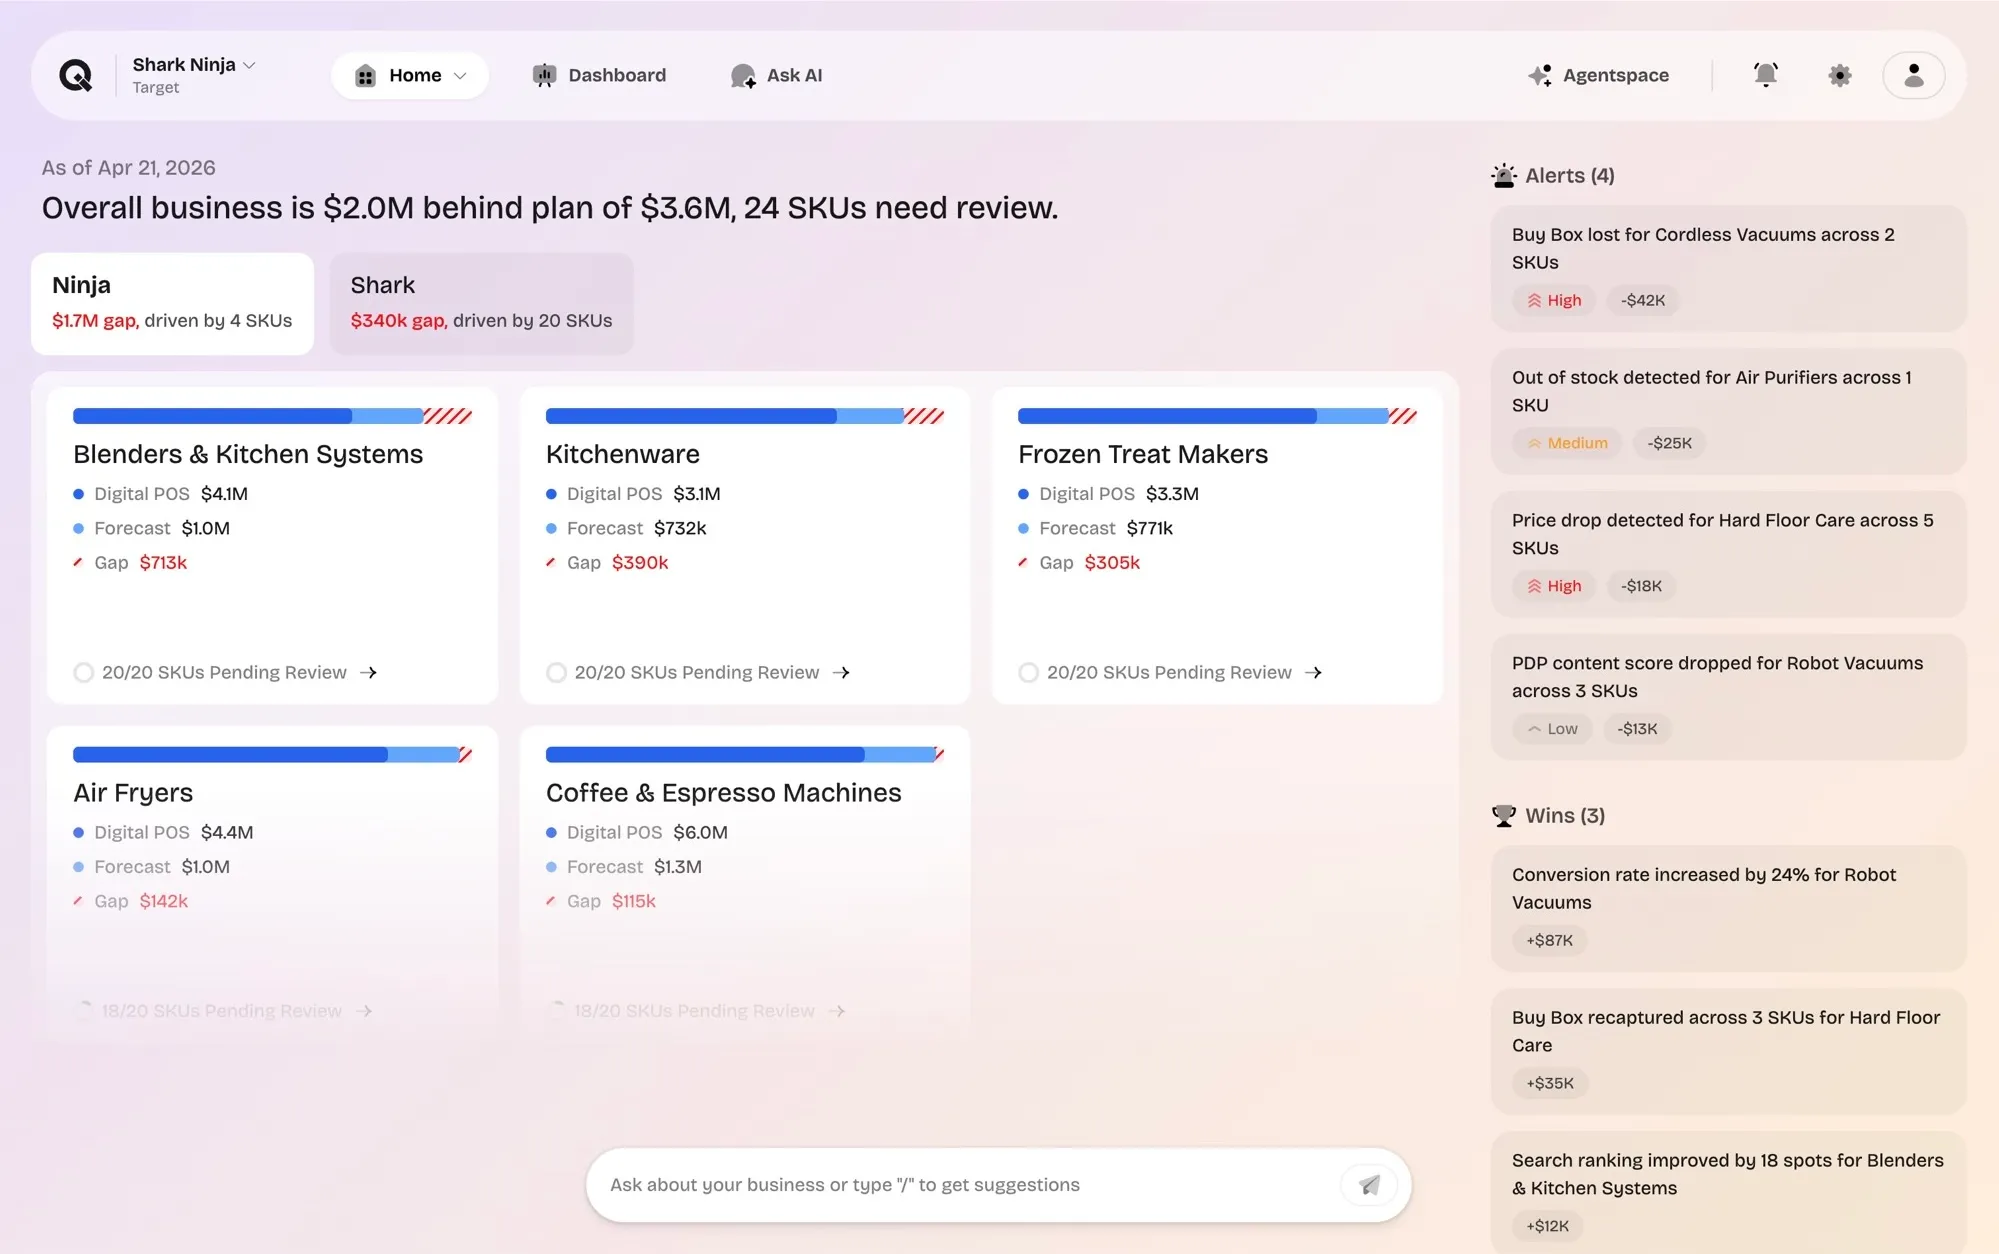Click the $713k gap value
Screen dimensions: 1999x1254
tap(163, 563)
